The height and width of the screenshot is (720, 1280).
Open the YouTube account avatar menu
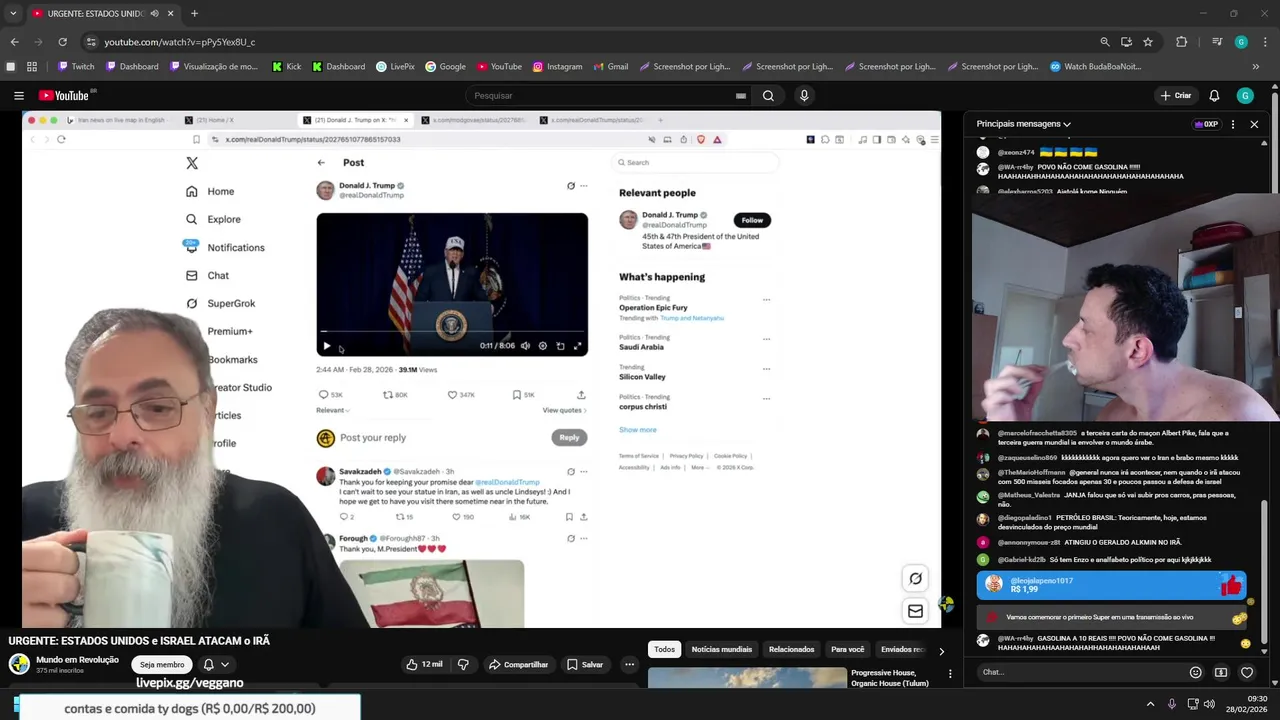[1245, 96]
